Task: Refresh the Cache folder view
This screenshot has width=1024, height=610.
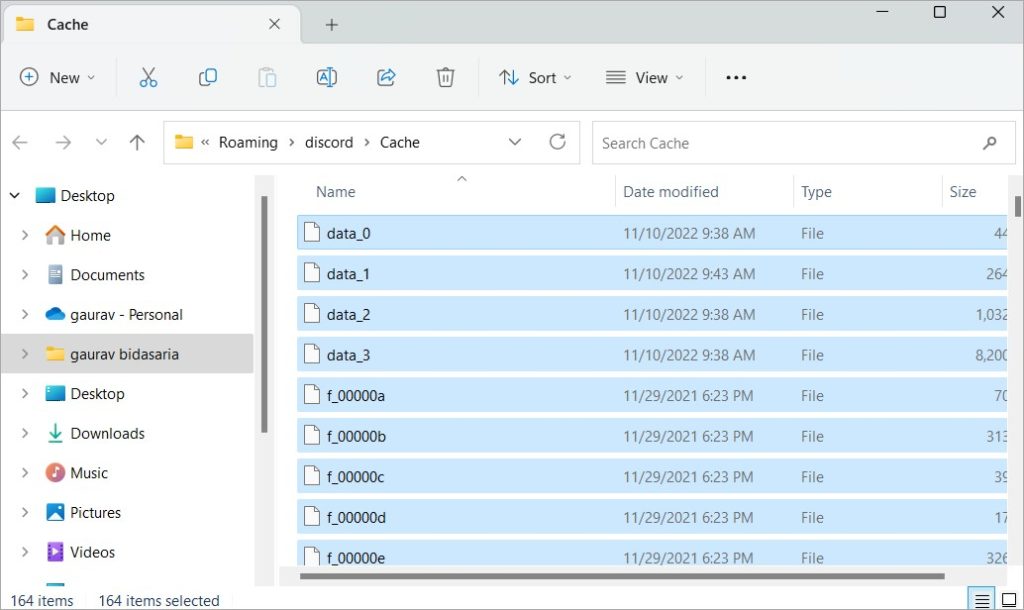Action: click(557, 142)
